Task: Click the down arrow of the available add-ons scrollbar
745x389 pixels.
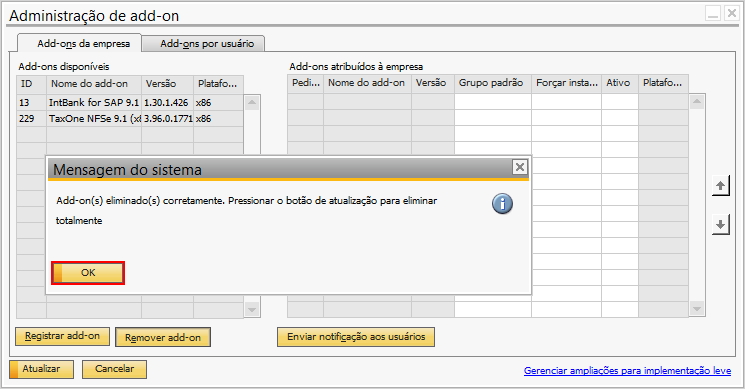Action: [x=252, y=310]
